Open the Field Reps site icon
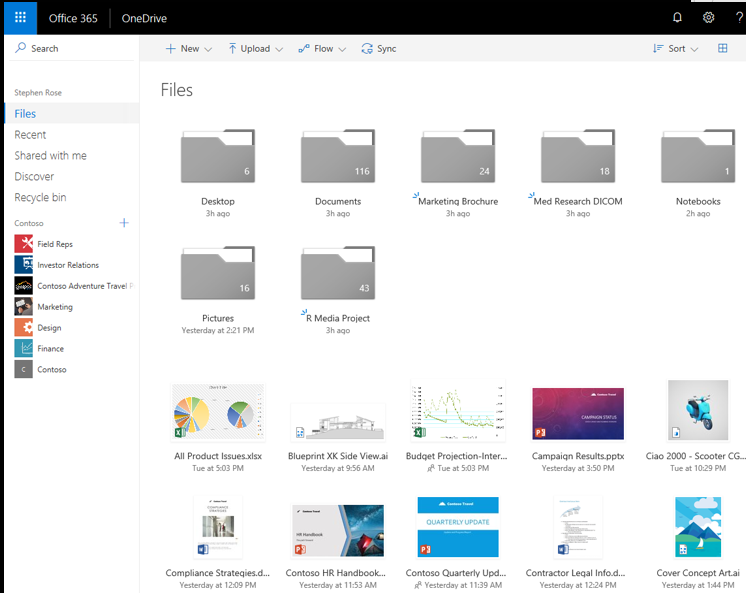The width and height of the screenshot is (746, 593). tap(24, 244)
